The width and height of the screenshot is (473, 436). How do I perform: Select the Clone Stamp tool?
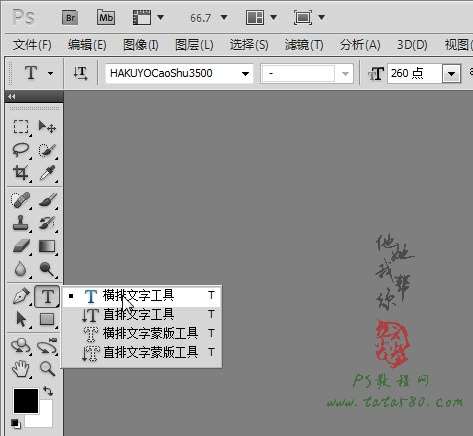click(x=21, y=223)
